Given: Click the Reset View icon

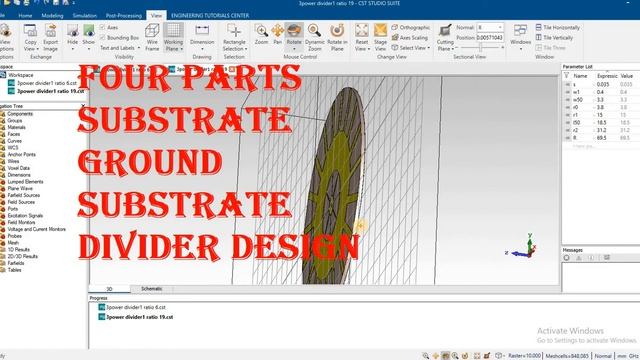Looking at the screenshot, I should [x=362, y=31].
